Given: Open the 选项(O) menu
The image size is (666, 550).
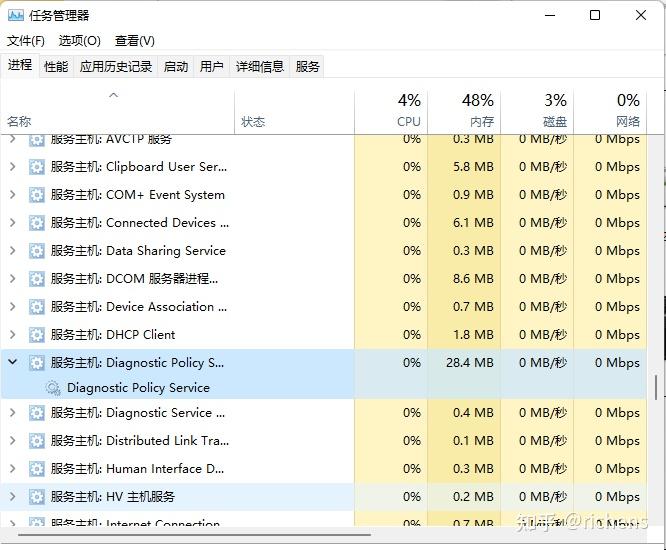Looking at the screenshot, I should (79, 41).
